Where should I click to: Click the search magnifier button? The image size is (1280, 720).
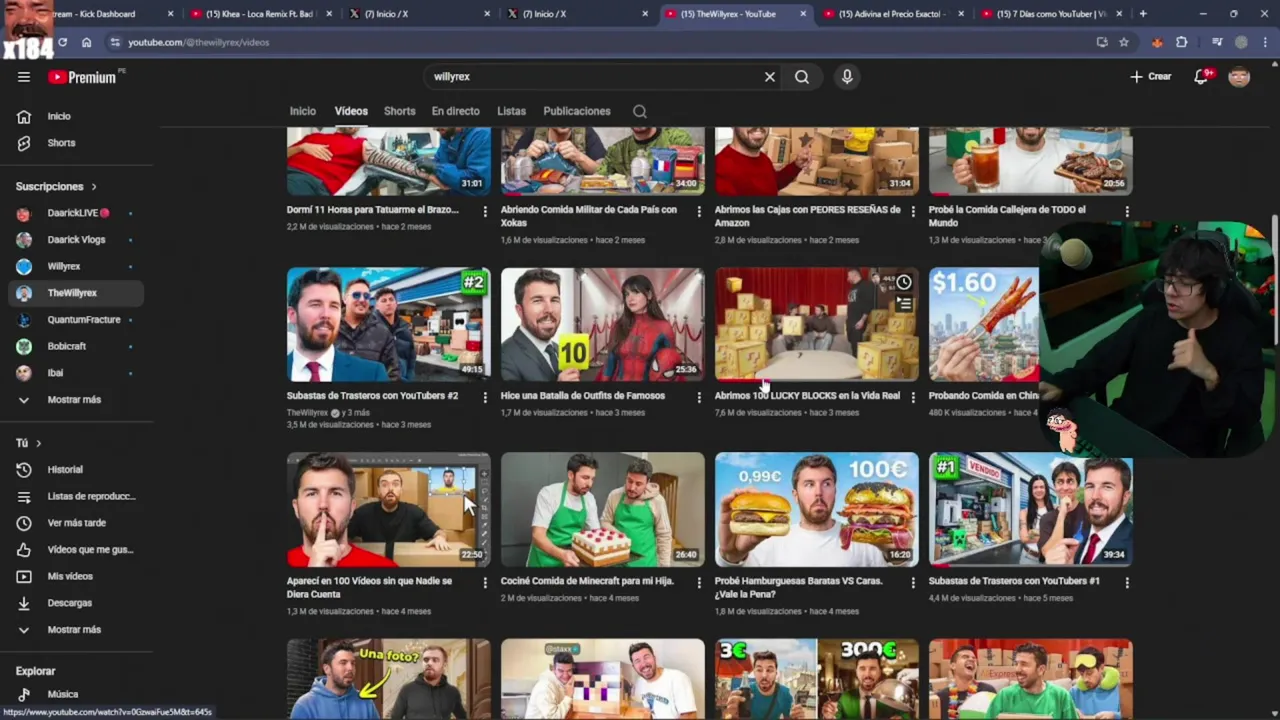(x=802, y=77)
